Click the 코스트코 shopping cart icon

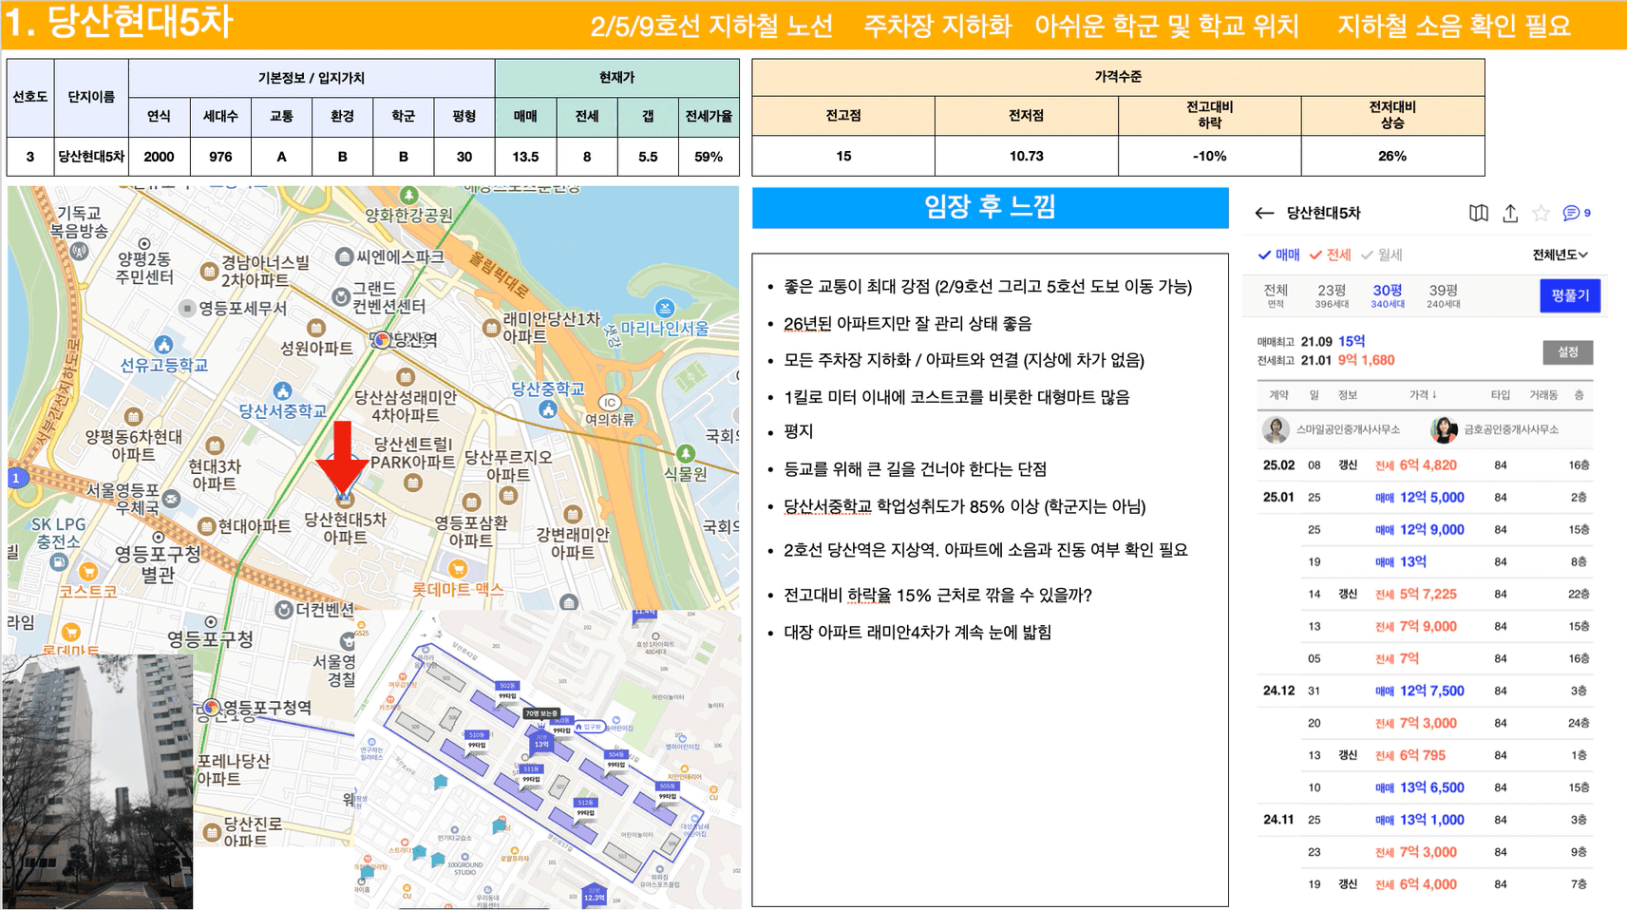click(89, 571)
